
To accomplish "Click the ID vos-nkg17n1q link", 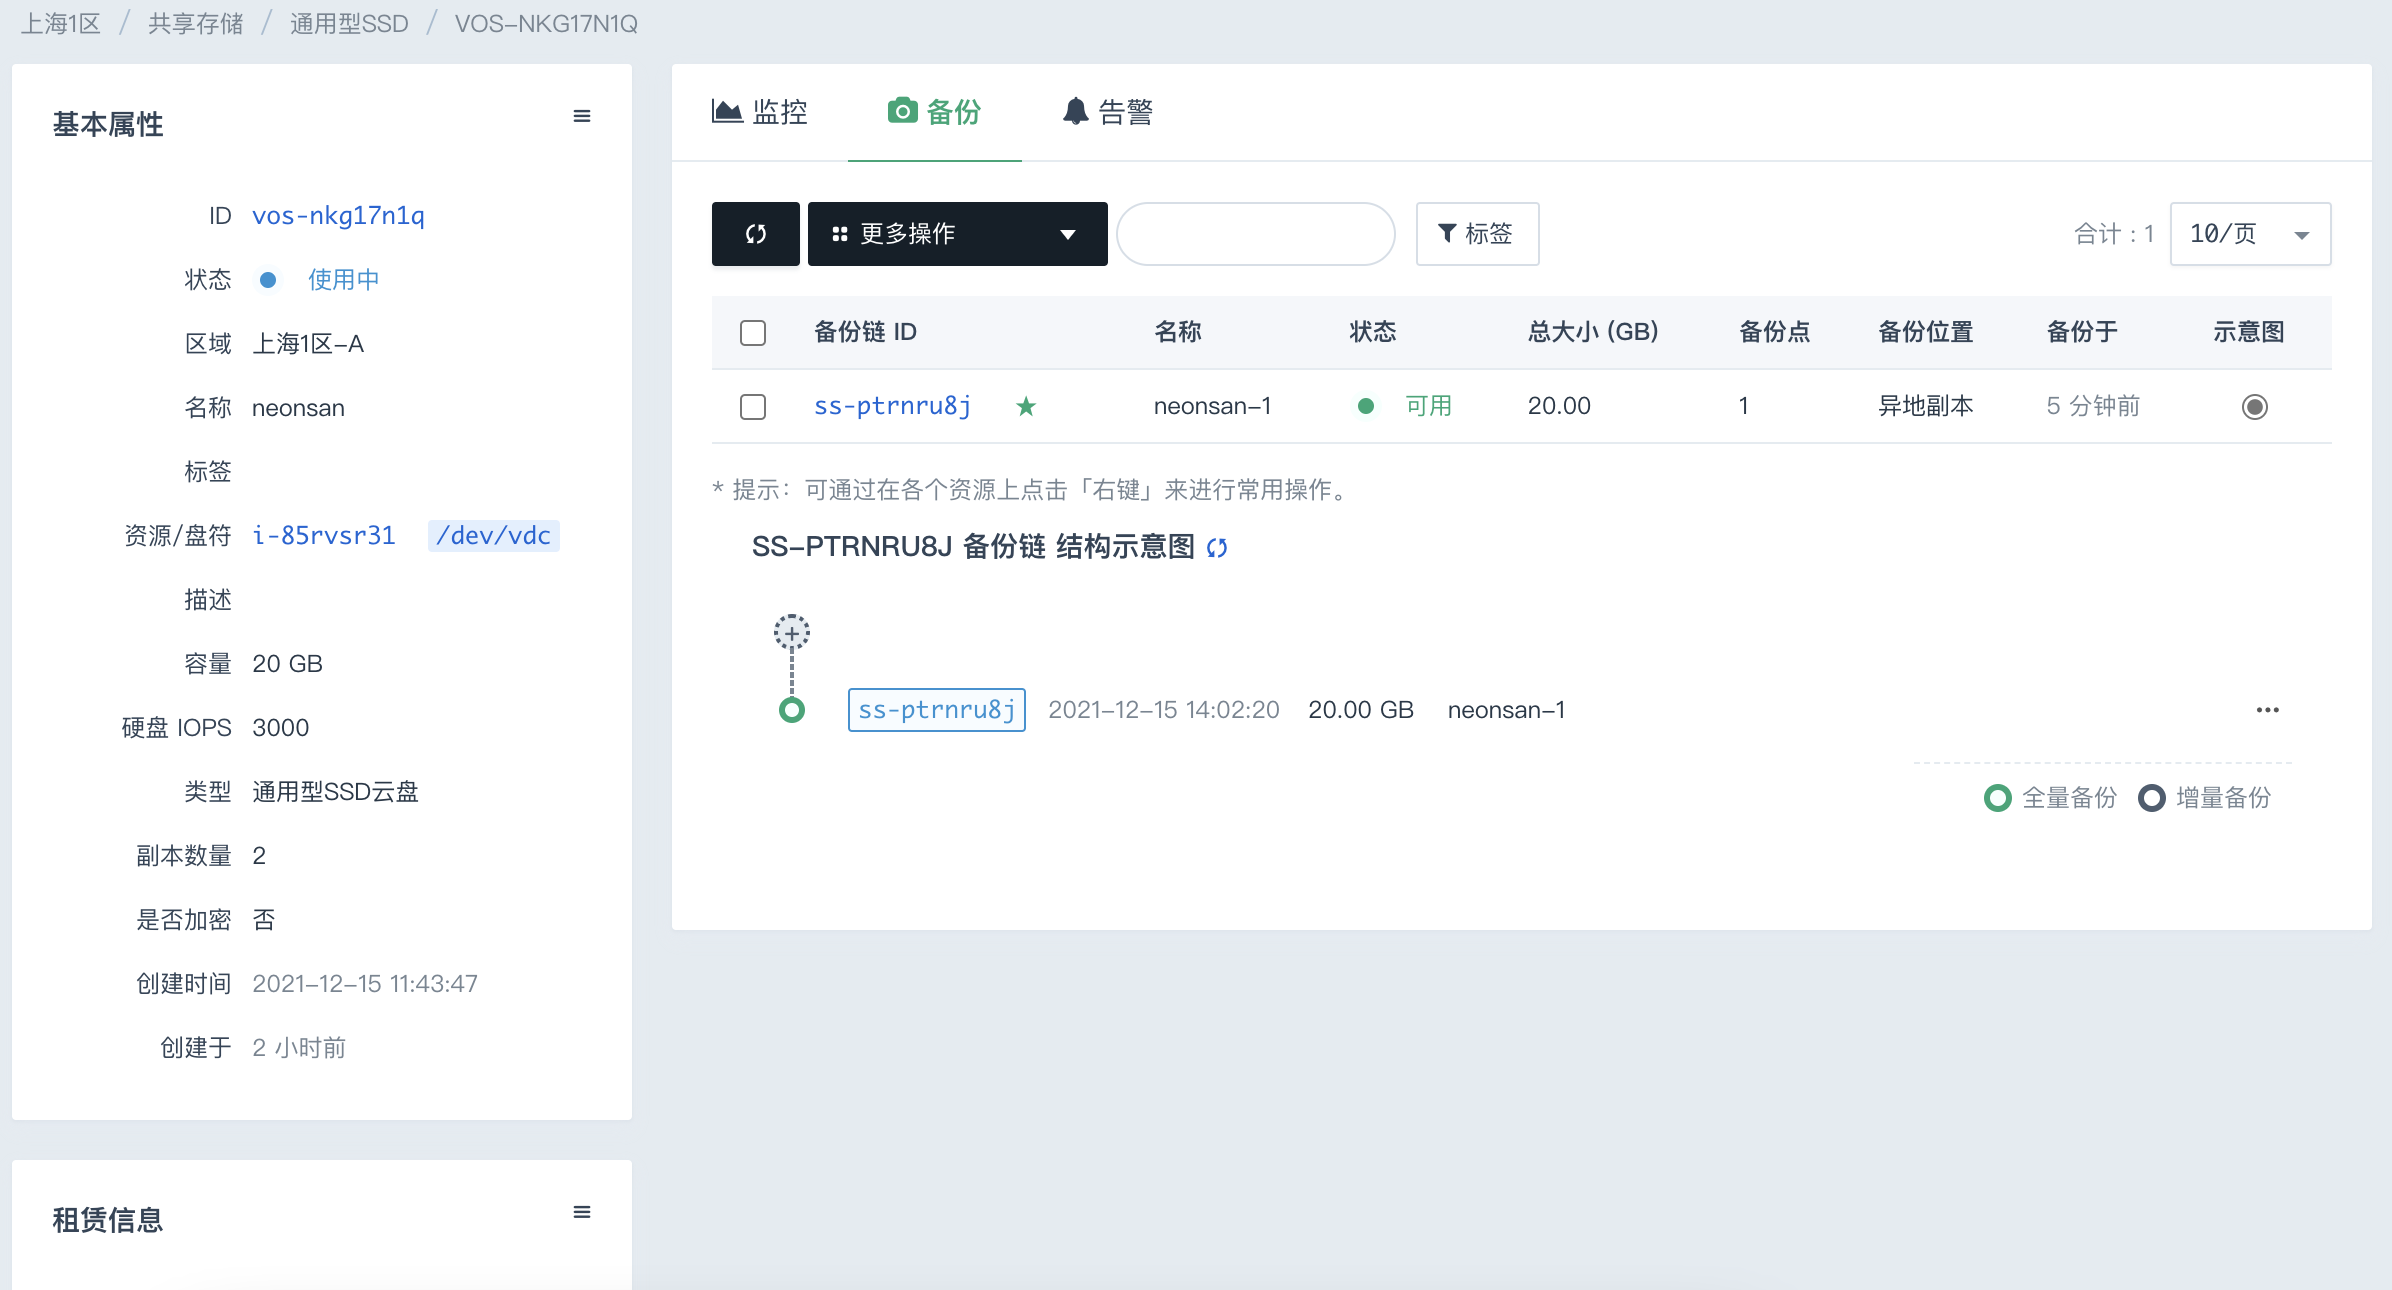I will point(338,216).
